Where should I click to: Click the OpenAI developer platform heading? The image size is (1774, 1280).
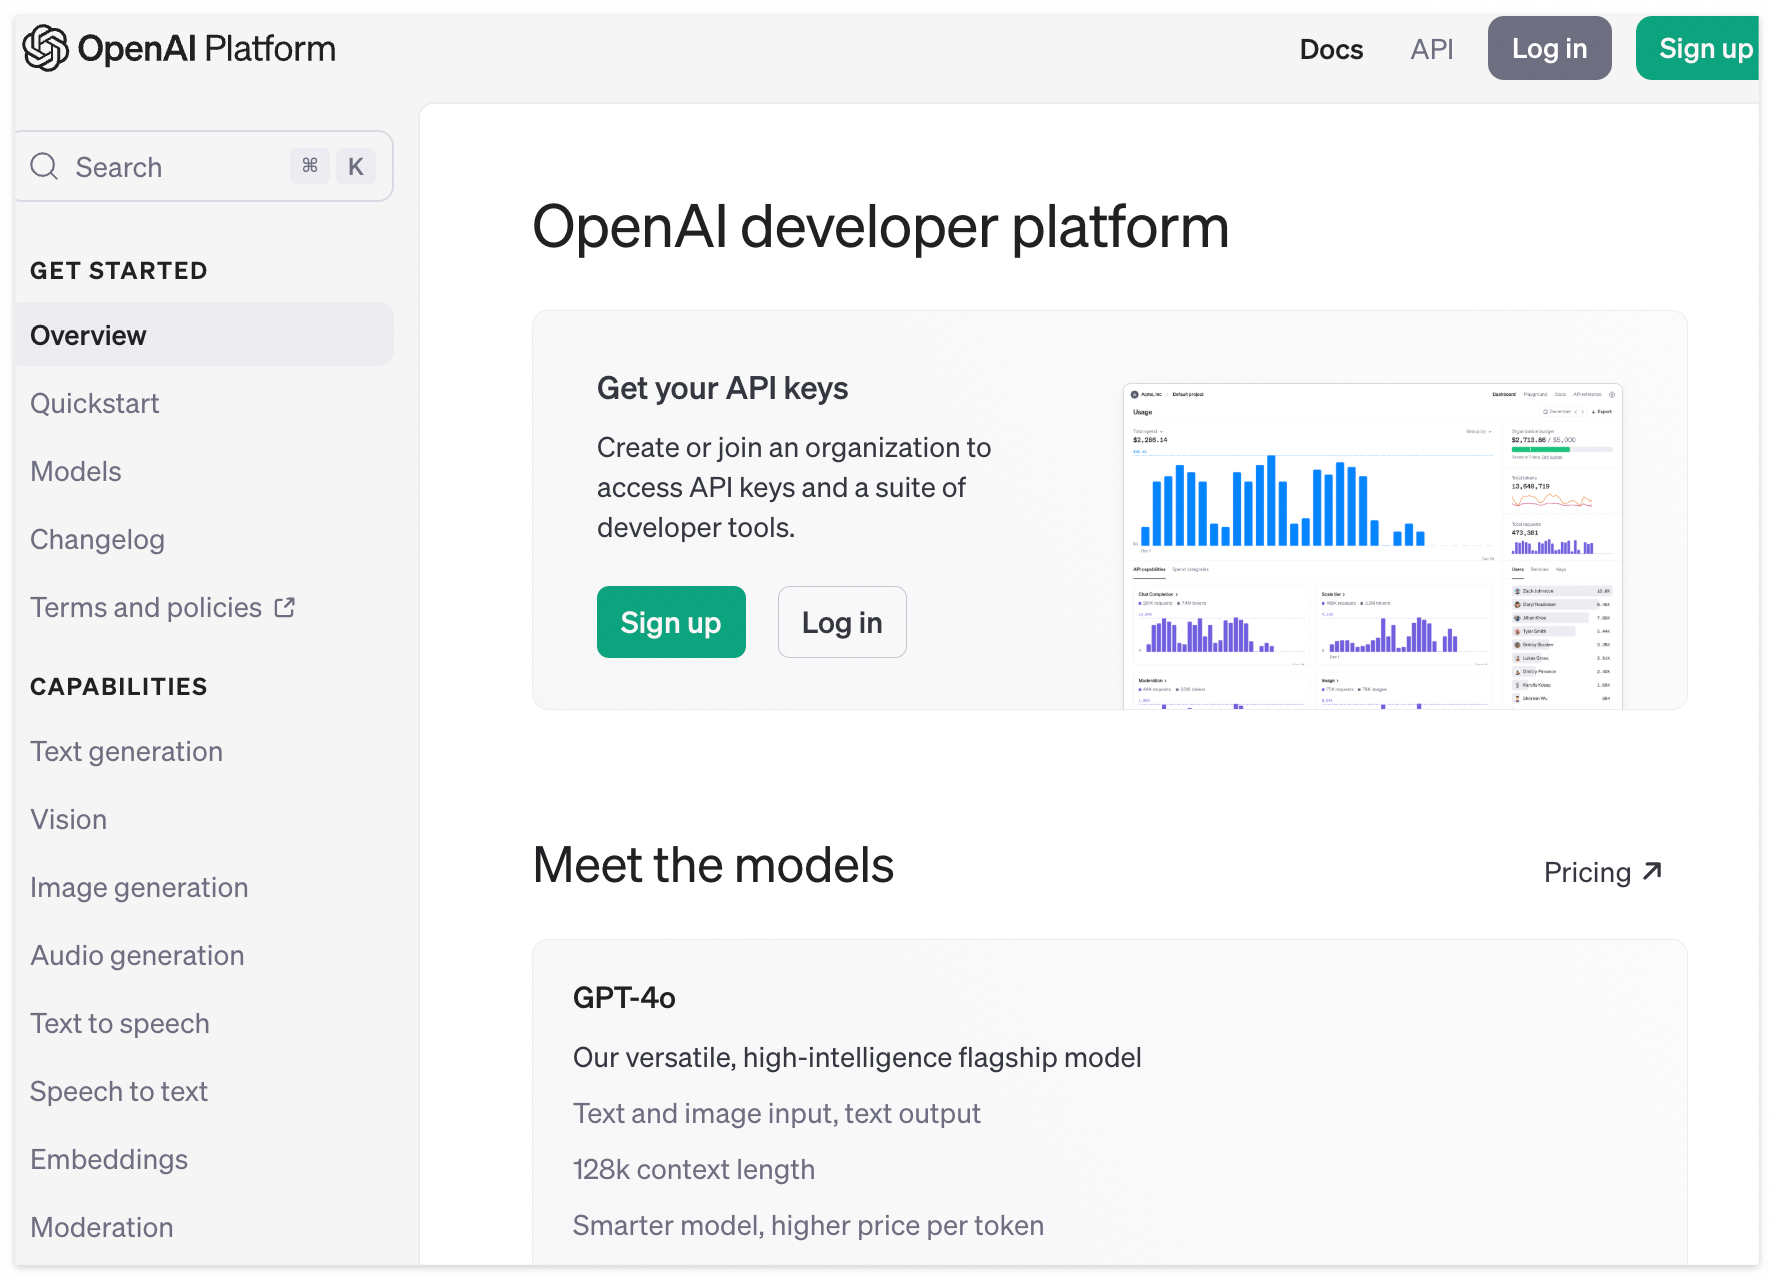click(x=880, y=227)
